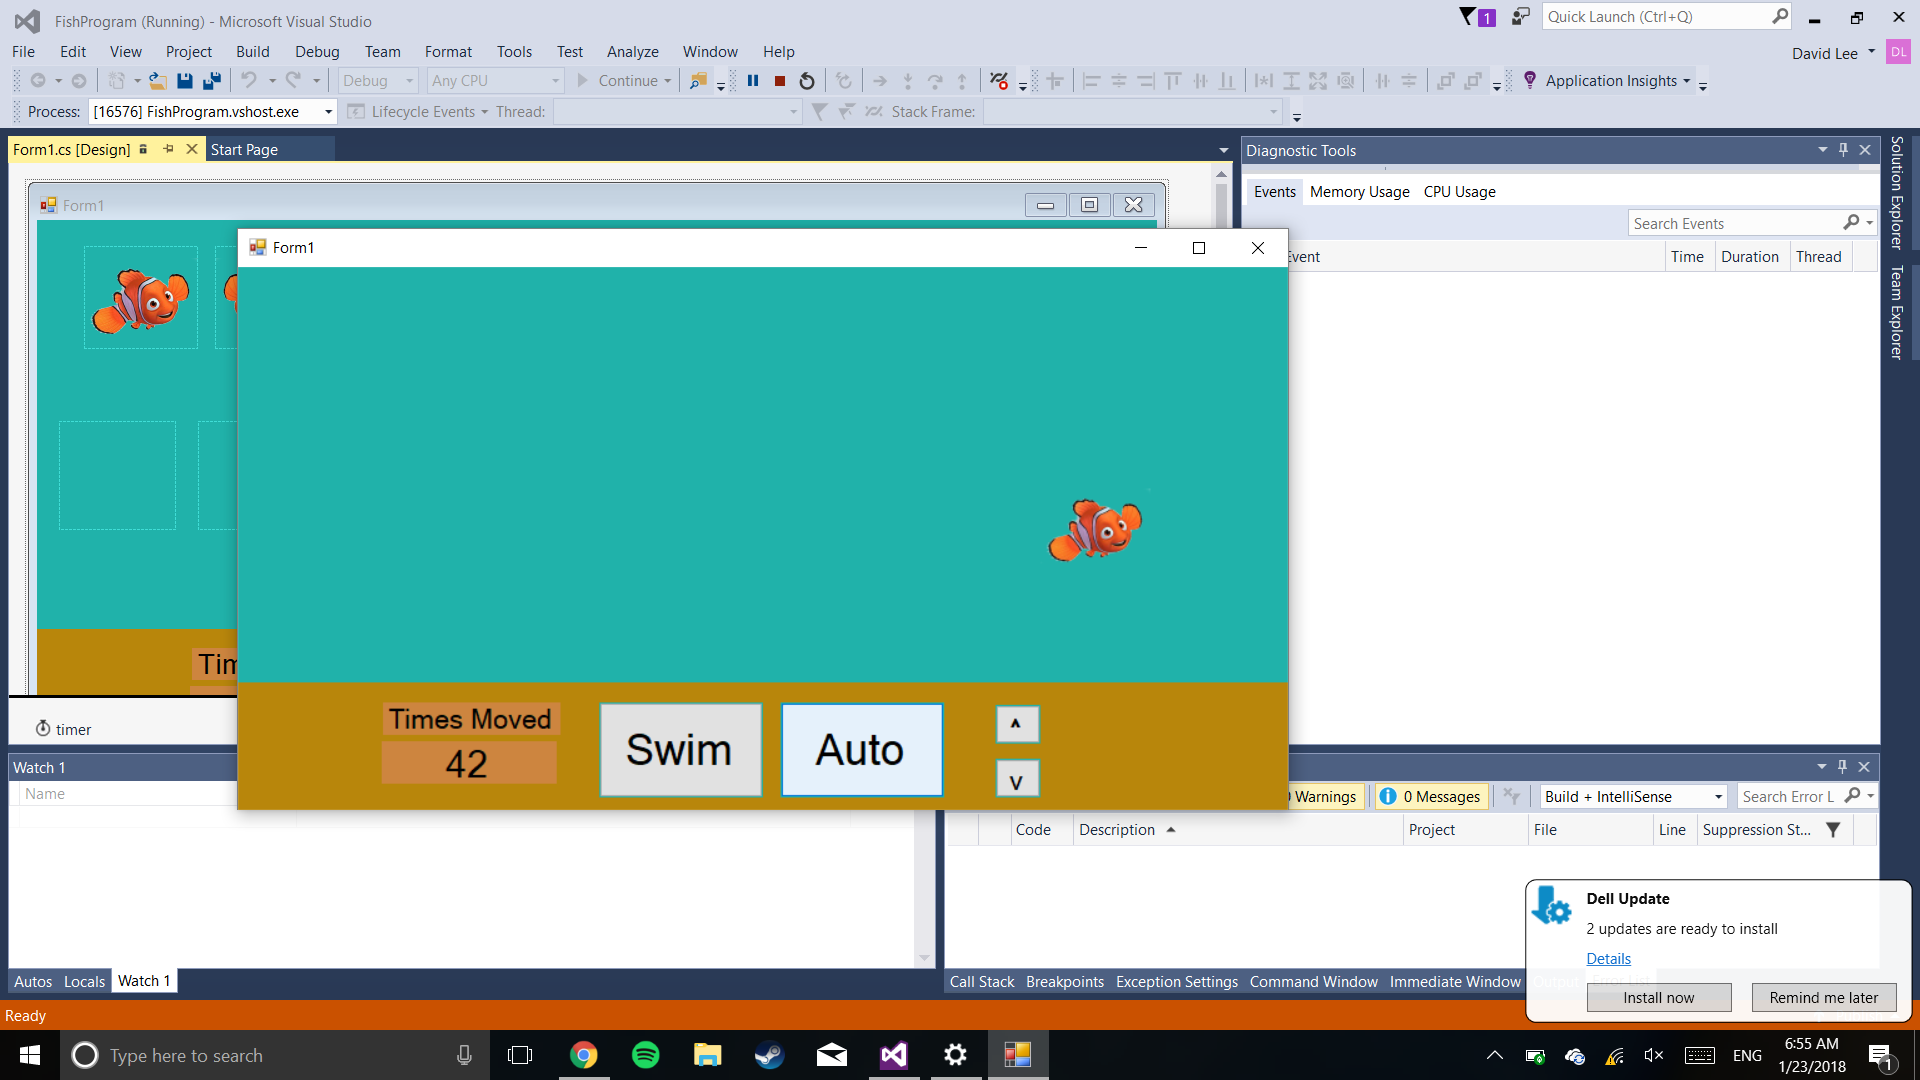Image resolution: width=1920 pixels, height=1080 pixels.
Task: Click IntelliTrace events toolbar icon
Action: [998, 81]
